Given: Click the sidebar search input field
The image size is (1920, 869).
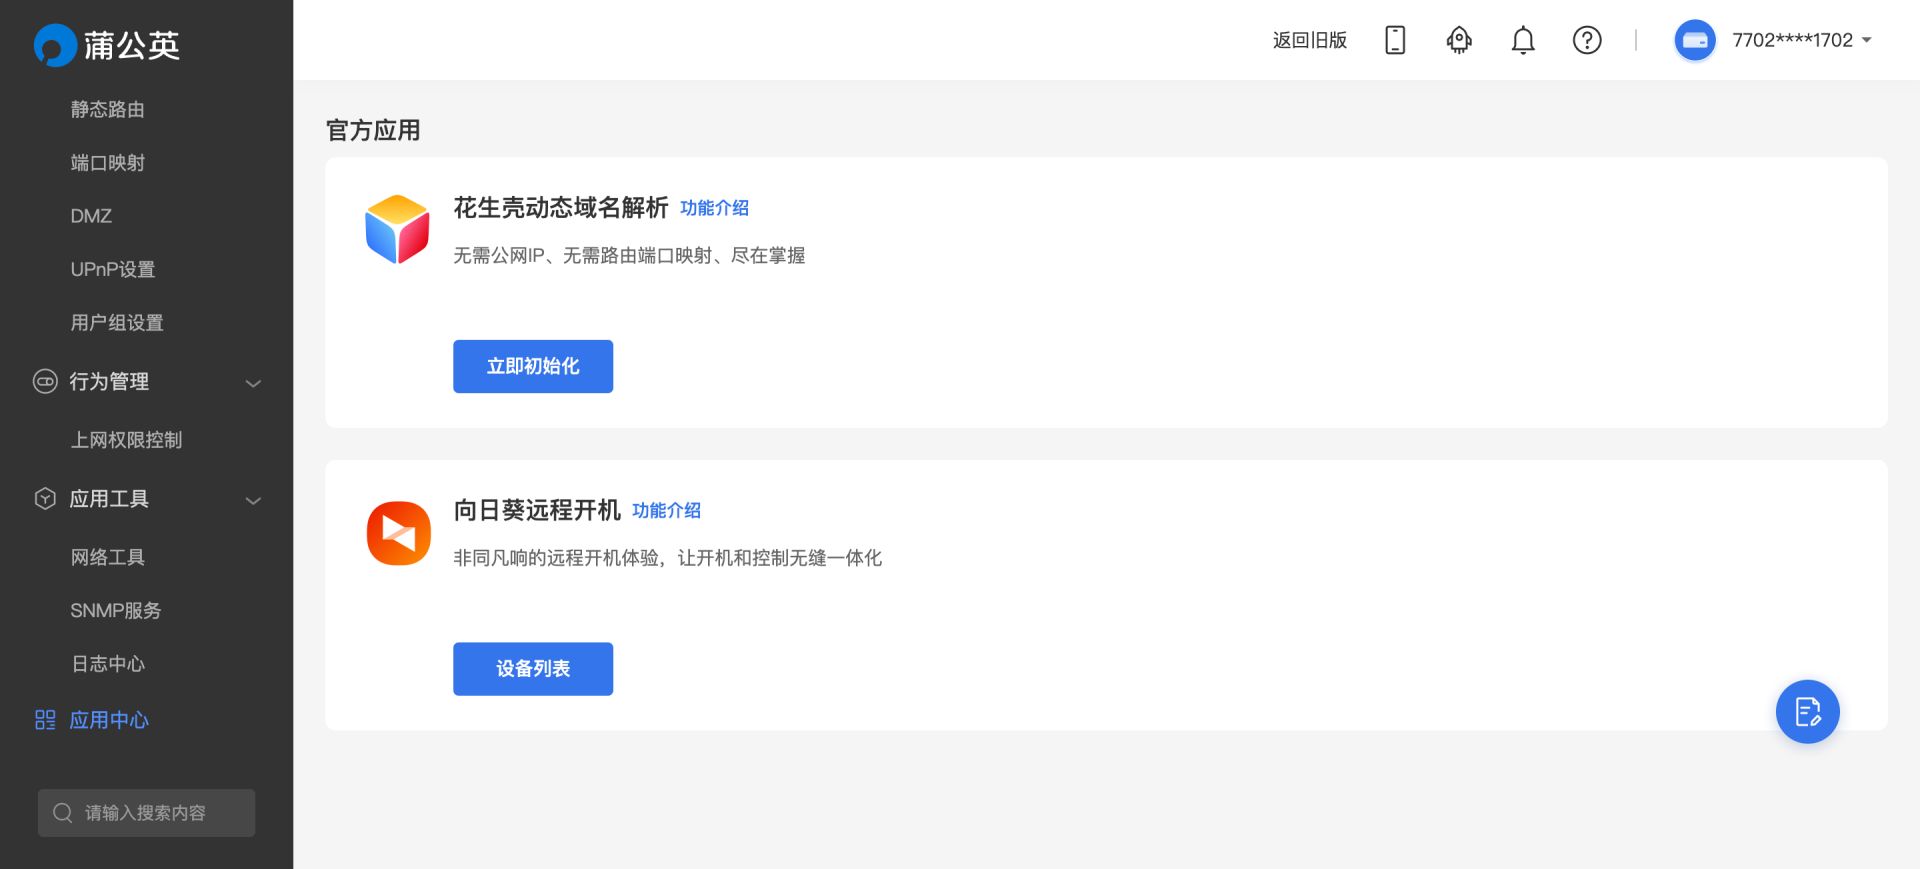Looking at the screenshot, I should click(147, 813).
